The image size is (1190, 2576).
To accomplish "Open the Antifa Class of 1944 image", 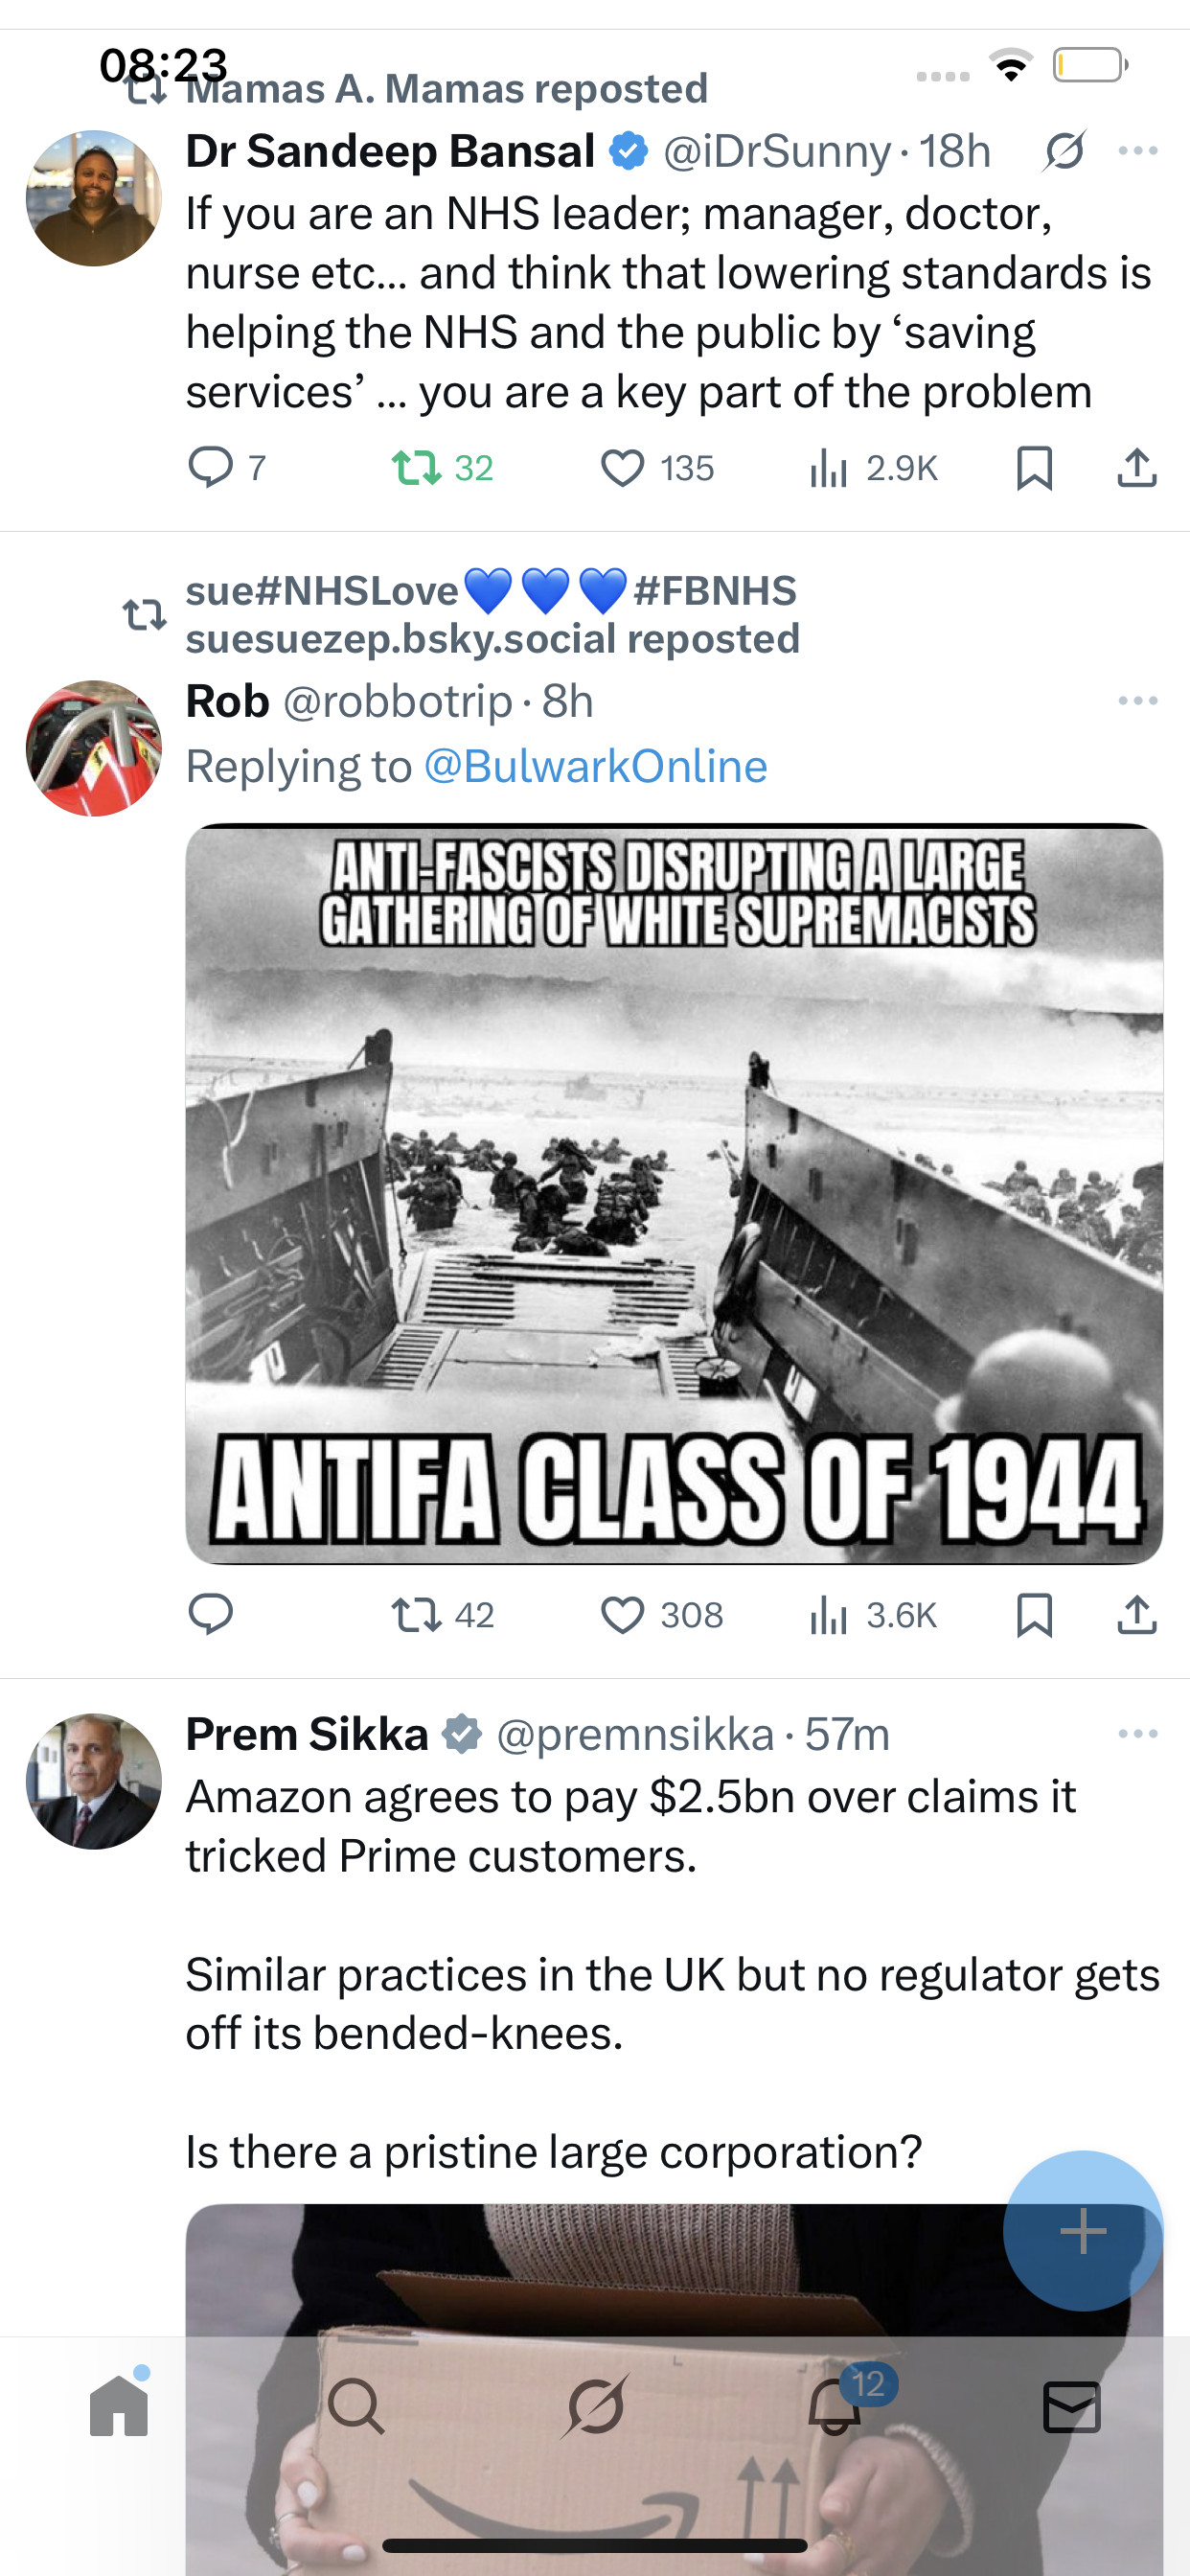I will coord(674,1193).
